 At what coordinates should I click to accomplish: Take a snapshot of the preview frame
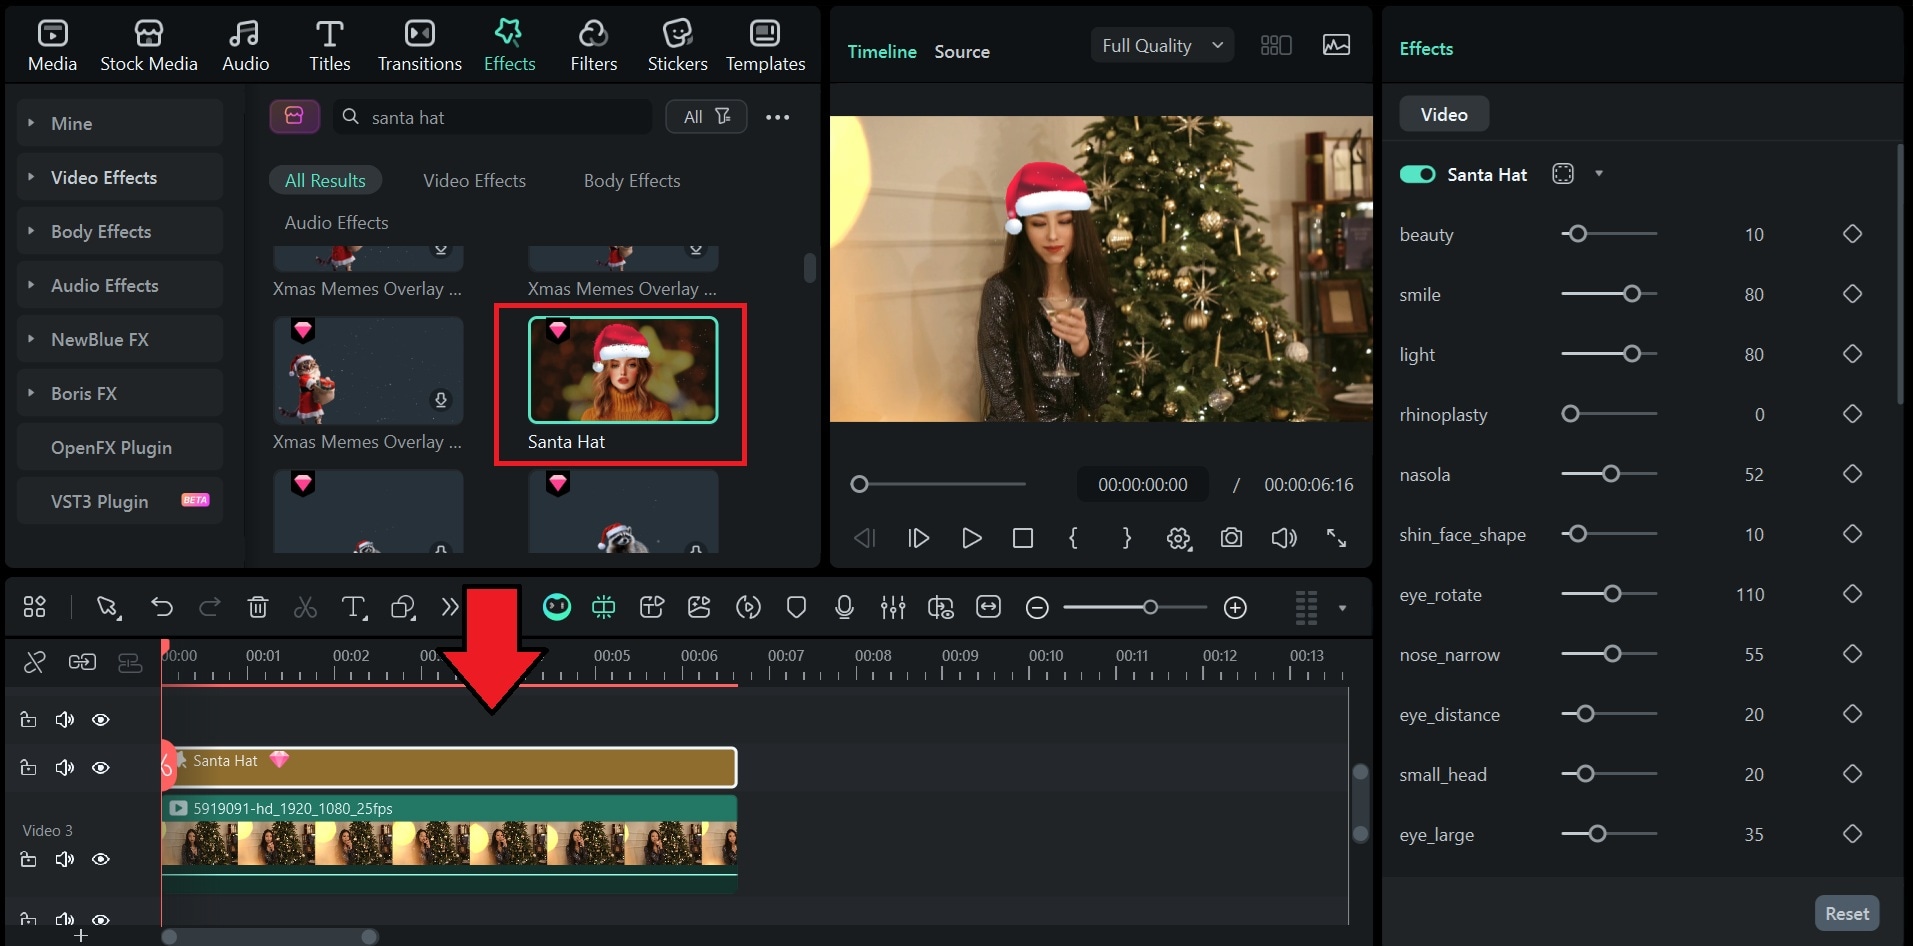coord(1231,538)
